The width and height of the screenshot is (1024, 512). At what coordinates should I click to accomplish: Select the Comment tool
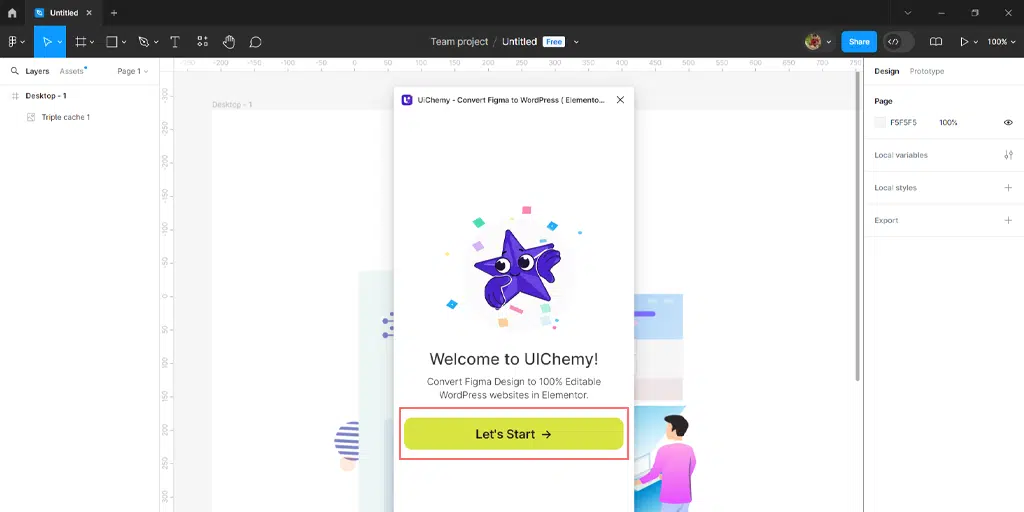point(255,42)
